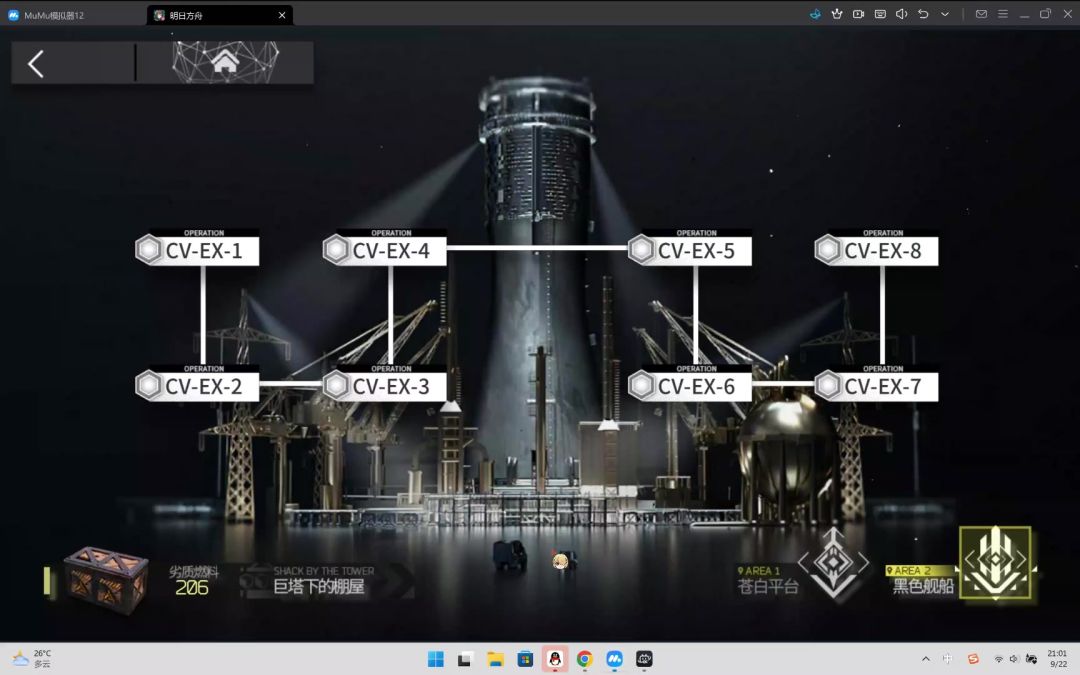This screenshot has height=675, width=1080.
Task: Open the keyboard mapping settings icon
Action: [x=880, y=14]
